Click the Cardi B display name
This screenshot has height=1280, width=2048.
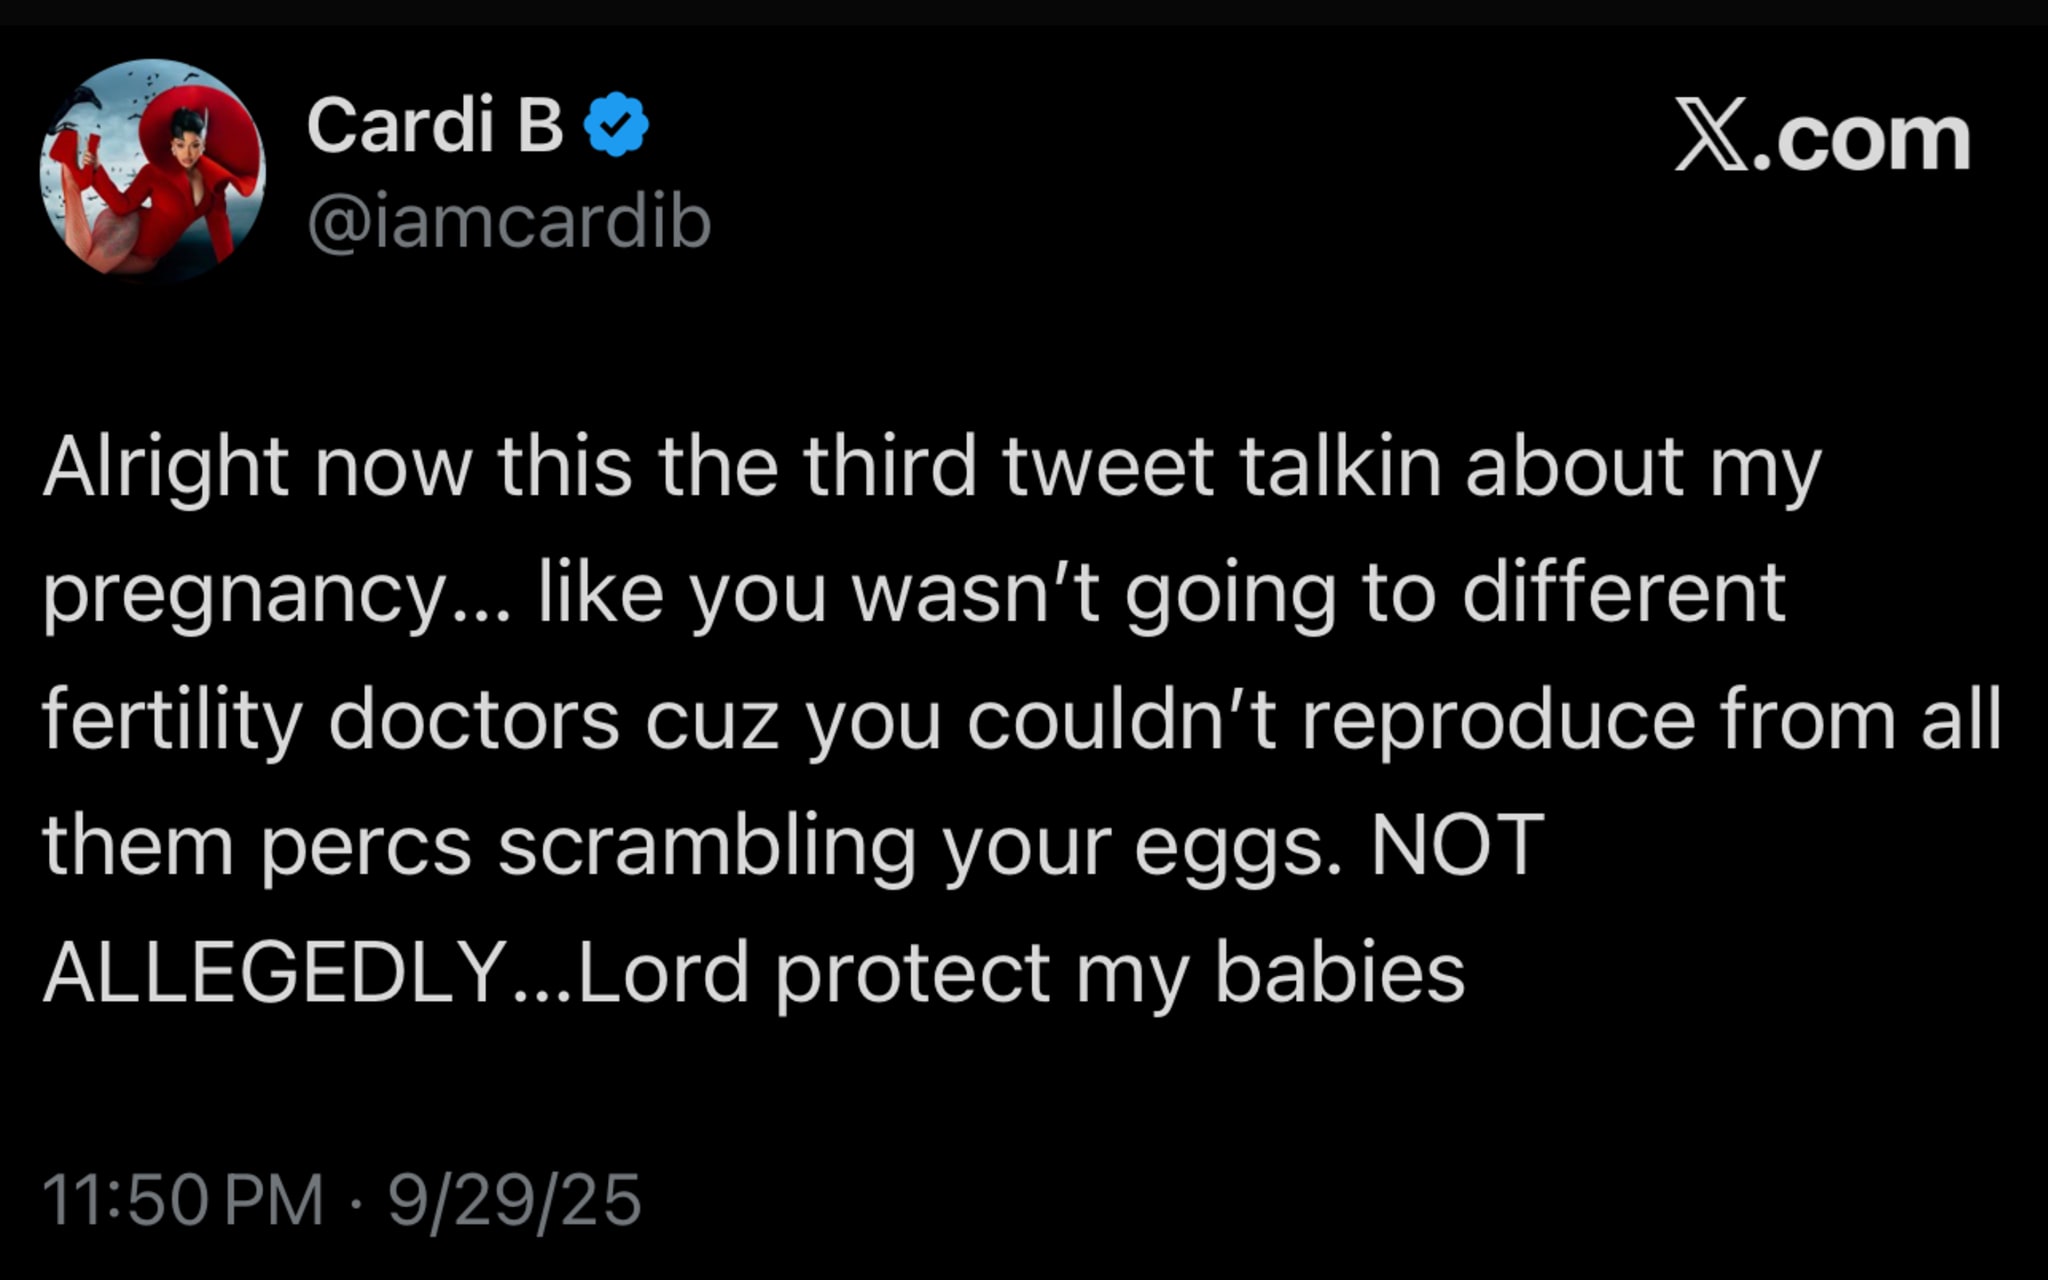(435, 125)
